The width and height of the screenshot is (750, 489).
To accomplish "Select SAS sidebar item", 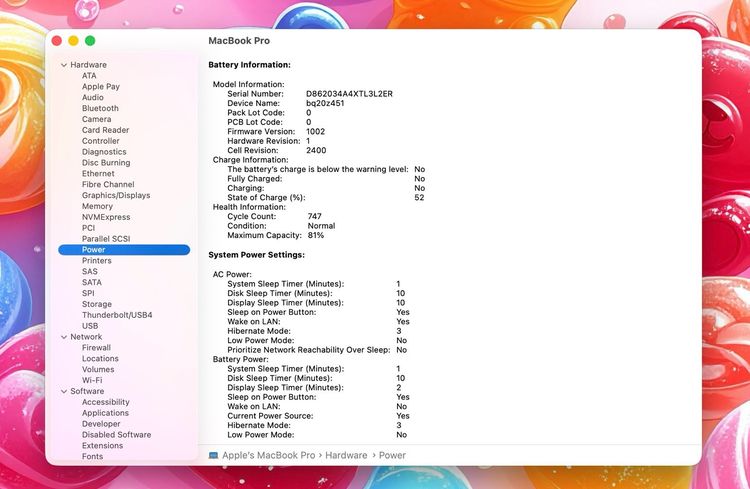I will click(x=89, y=271).
